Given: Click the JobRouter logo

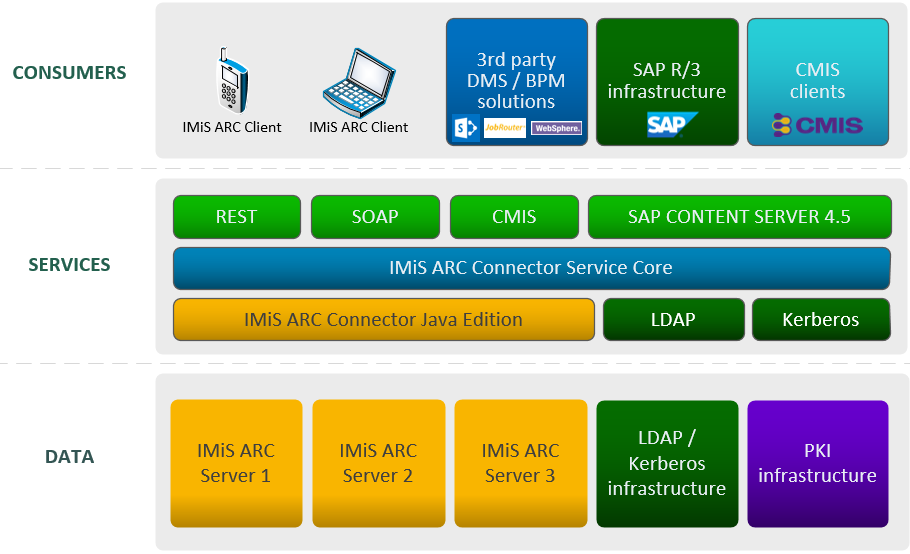Looking at the screenshot, I should 504,128.
